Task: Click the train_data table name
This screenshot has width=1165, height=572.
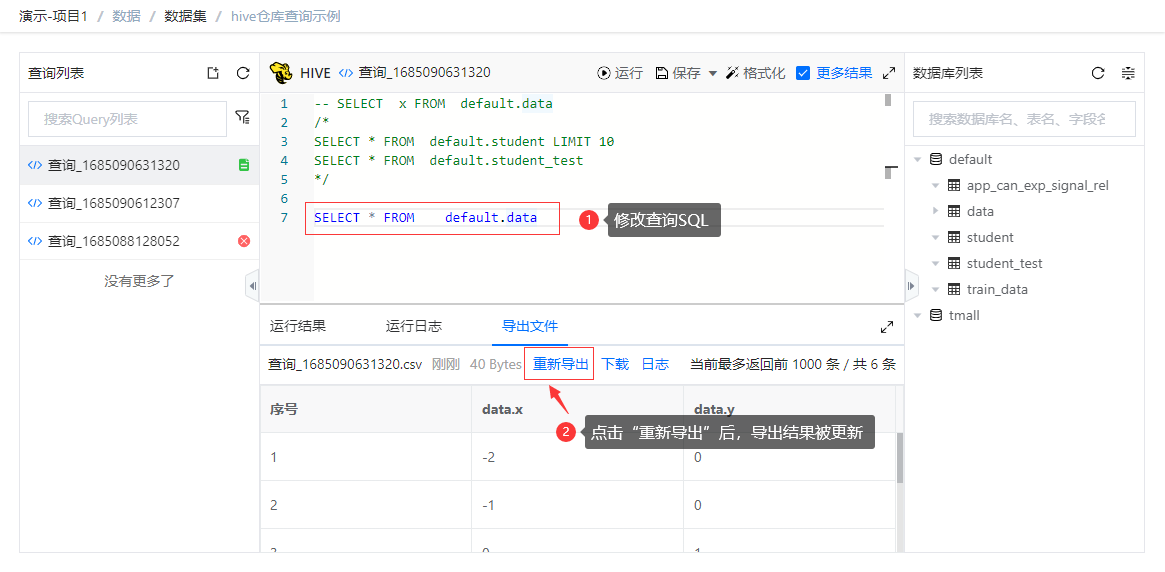Action: [x=997, y=289]
